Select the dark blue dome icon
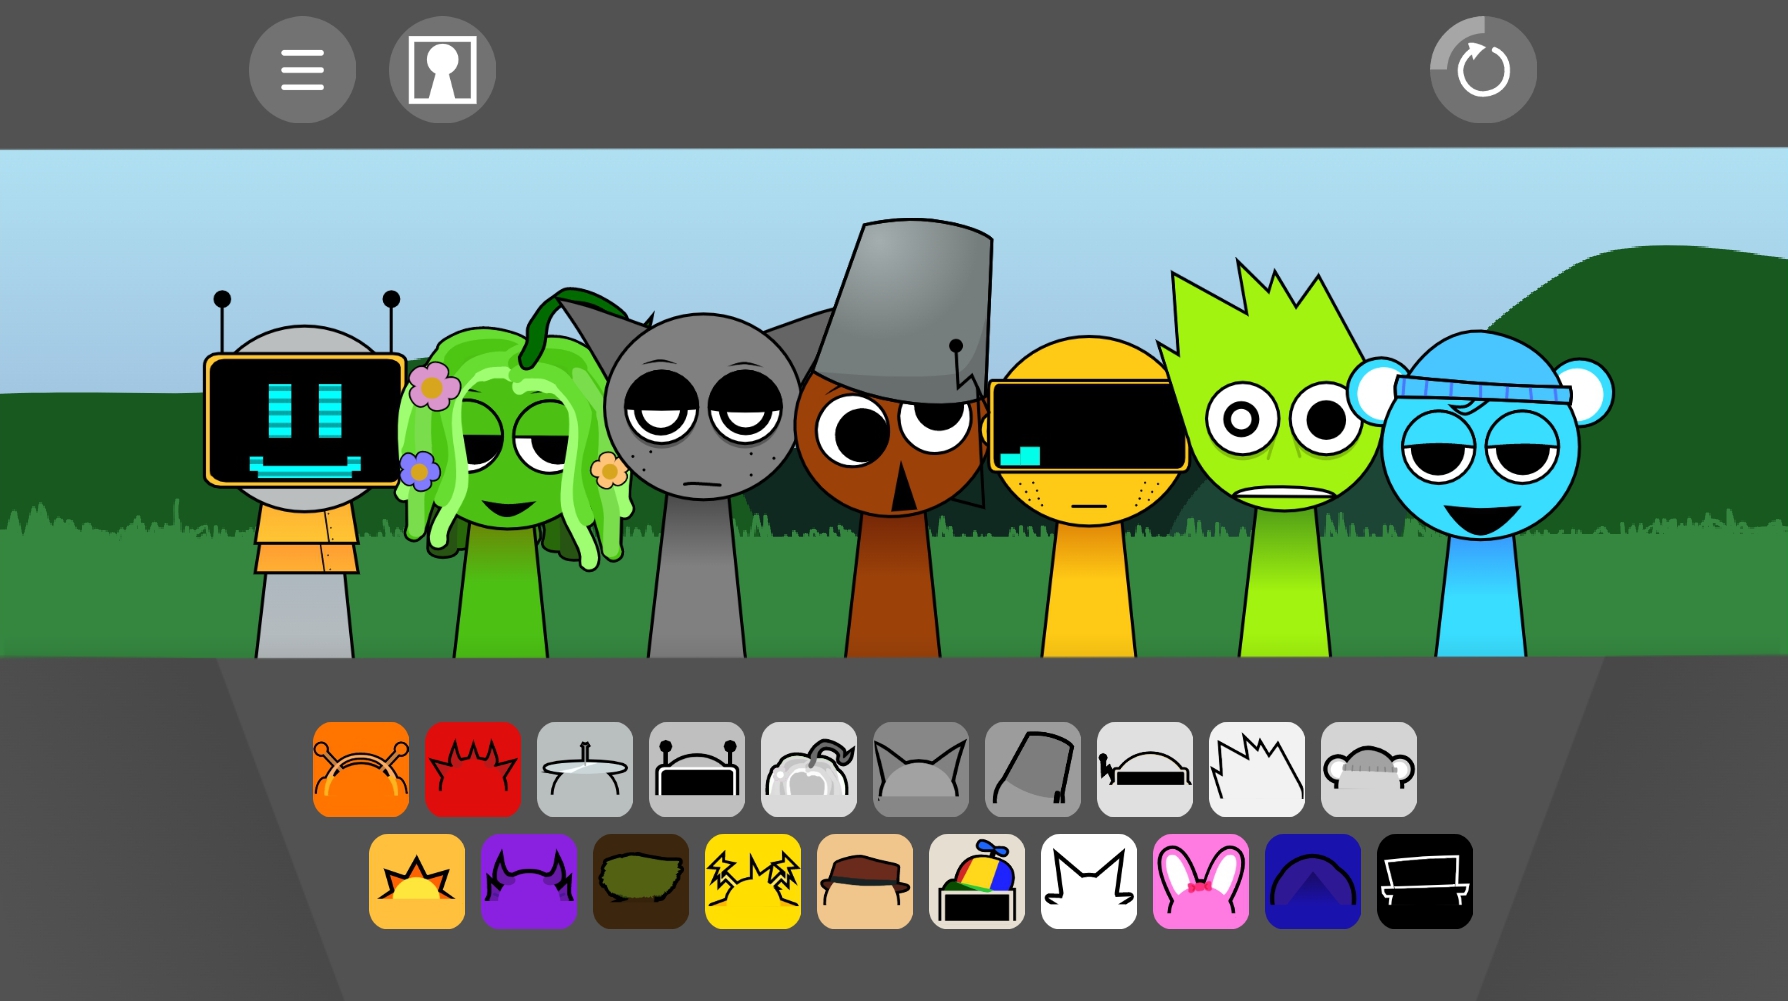The width and height of the screenshot is (1788, 1001). tap(1313, 881)
